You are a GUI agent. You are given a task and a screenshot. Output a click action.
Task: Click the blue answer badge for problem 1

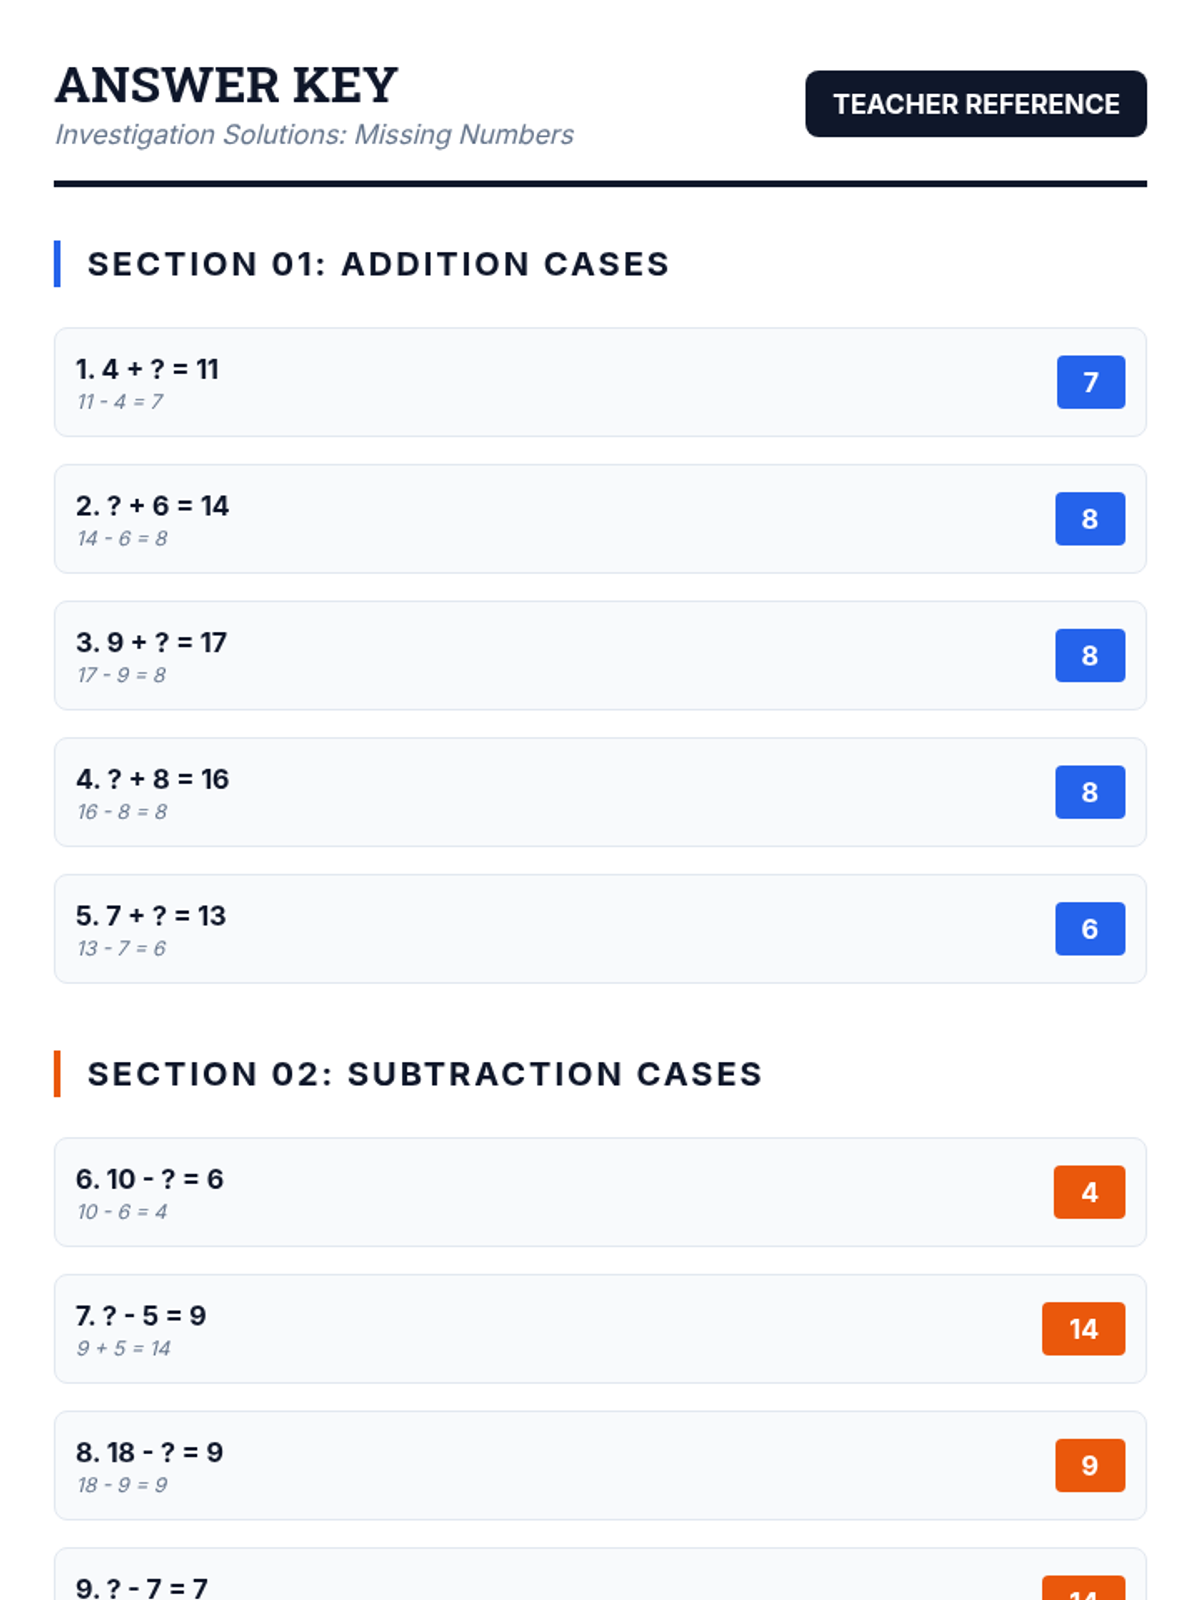pyautogui.click(x=1090, y=382)
